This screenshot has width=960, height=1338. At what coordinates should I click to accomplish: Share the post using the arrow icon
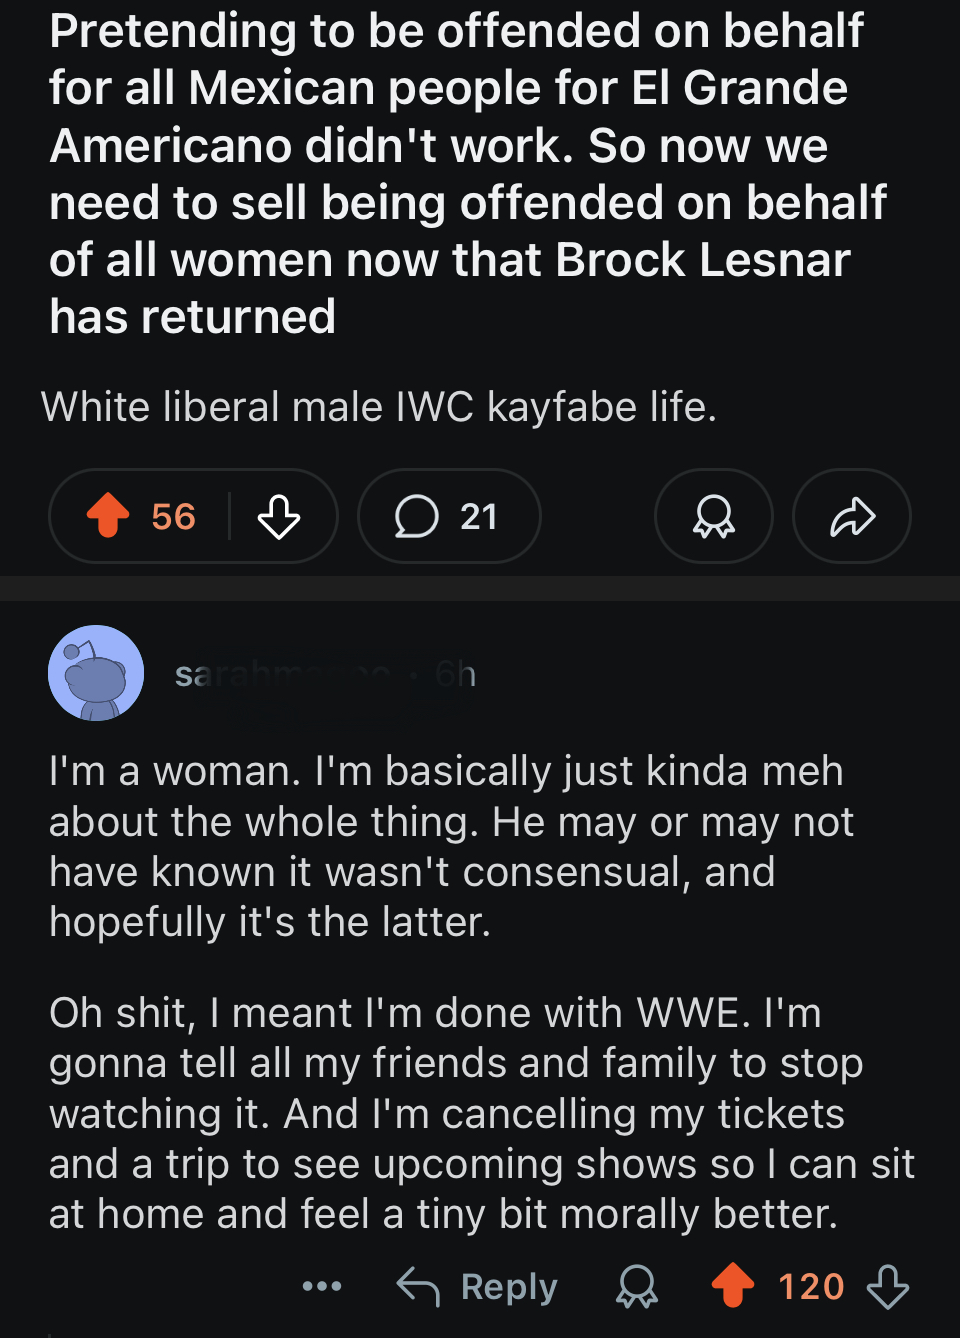click(852, 517)
